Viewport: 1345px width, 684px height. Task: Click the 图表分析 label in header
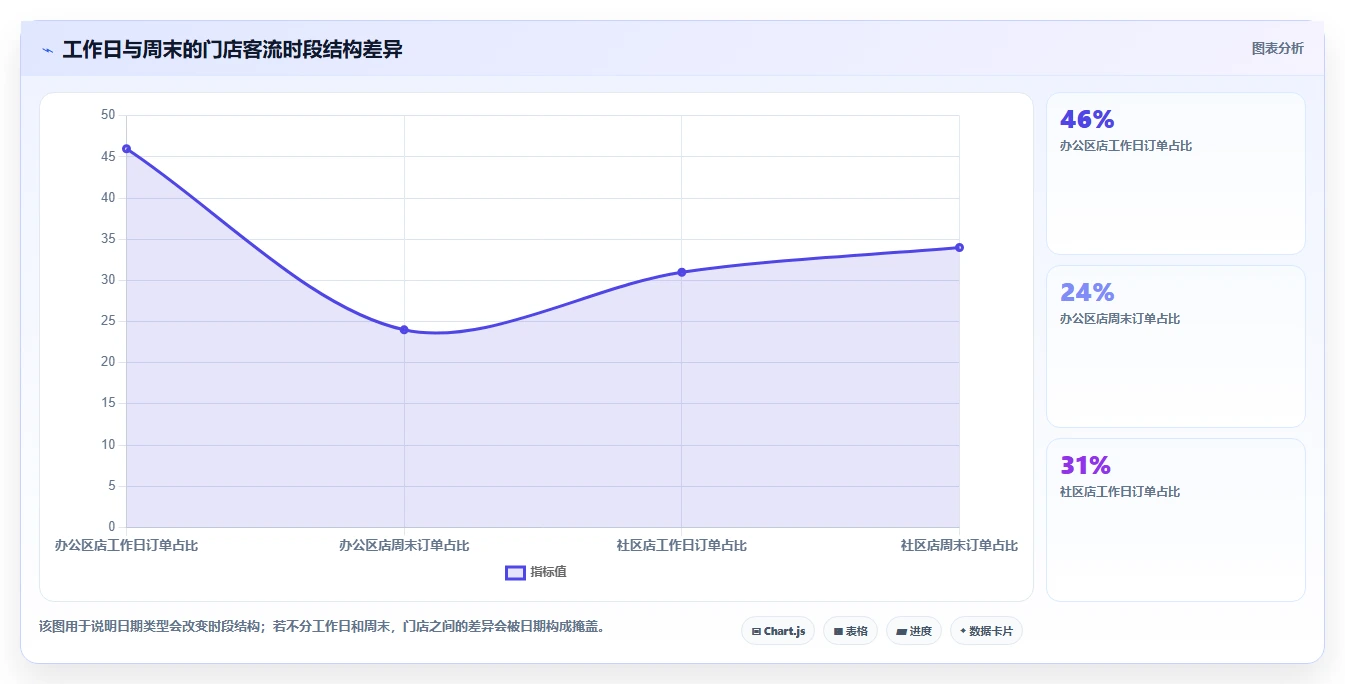1277,48
